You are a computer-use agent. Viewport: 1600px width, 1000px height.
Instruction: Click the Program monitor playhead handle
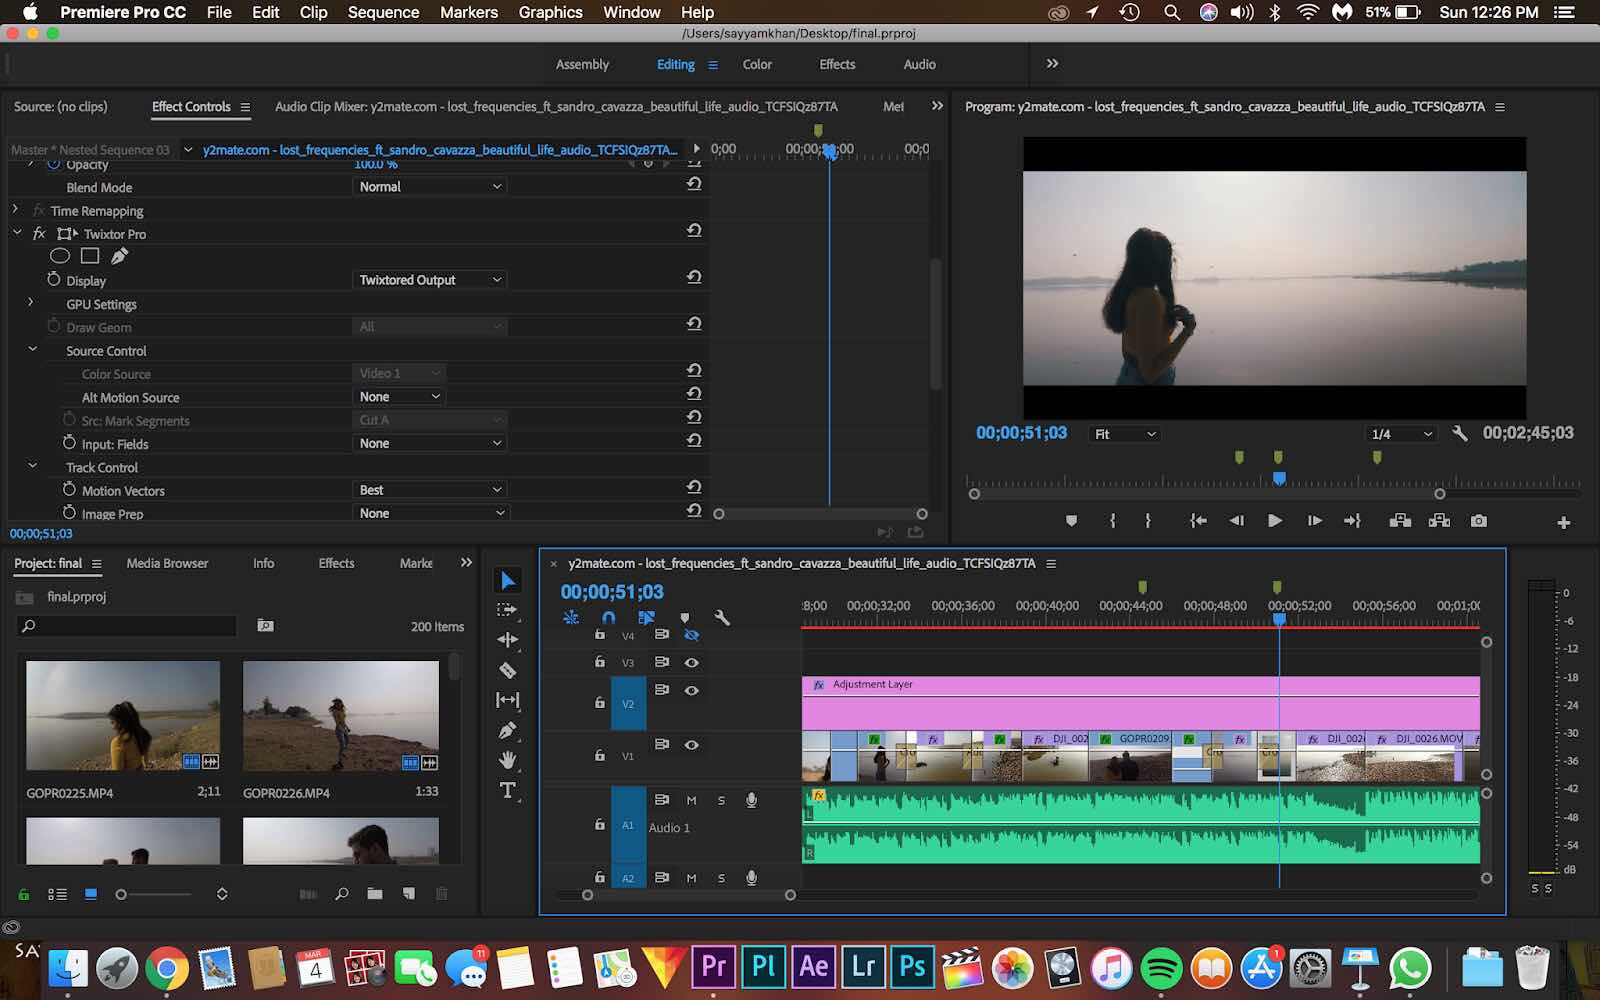pyautogui.click(x=1279, y=479)
